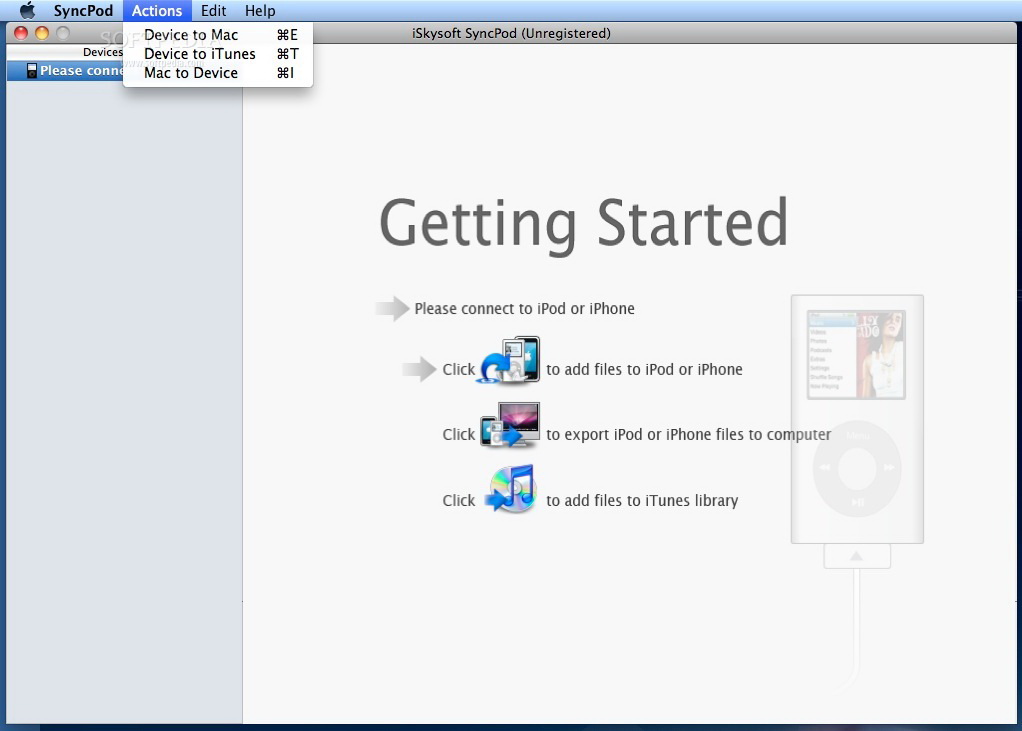Open the Edit menu
The image size is (1022, 731).
coord(213,10)
